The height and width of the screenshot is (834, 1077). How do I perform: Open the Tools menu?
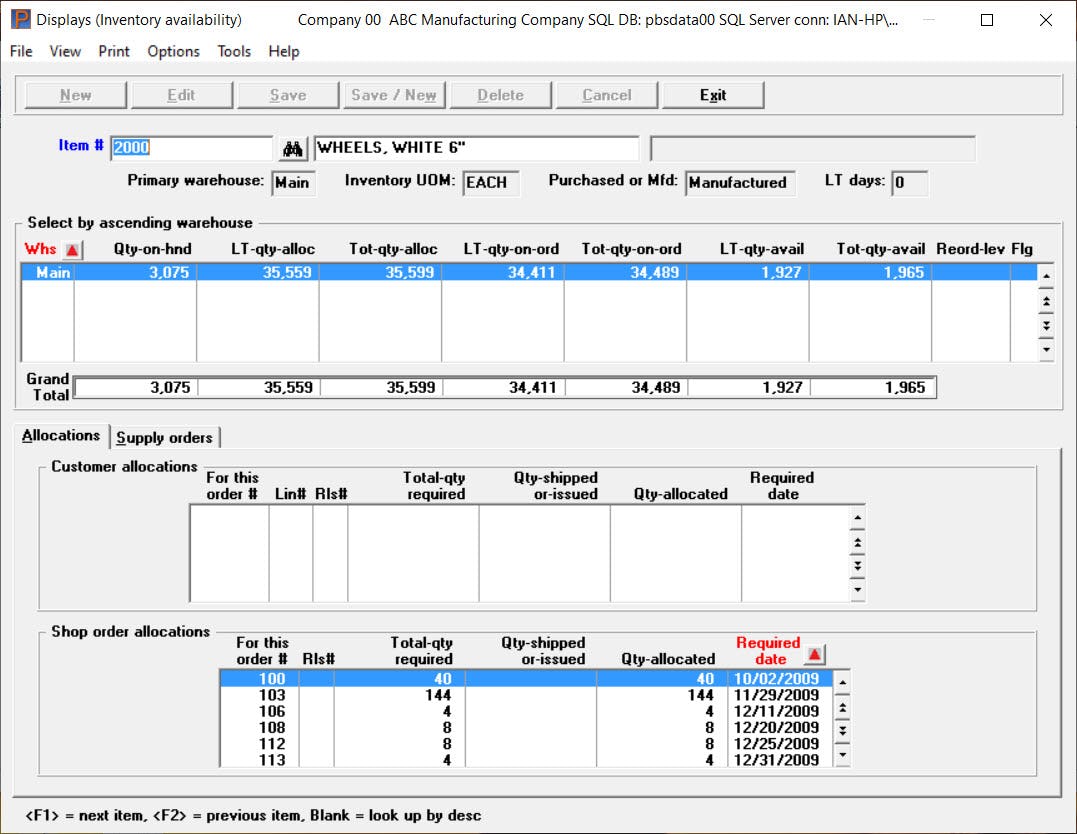point(234,51)
